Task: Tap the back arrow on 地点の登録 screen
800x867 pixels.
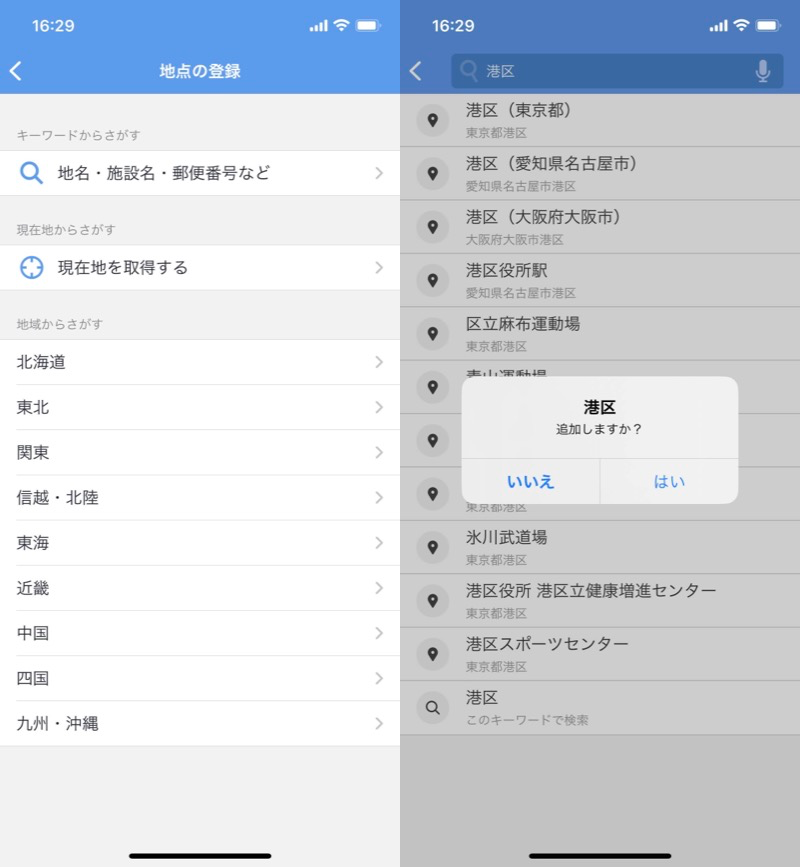Action: click(16, 71)
